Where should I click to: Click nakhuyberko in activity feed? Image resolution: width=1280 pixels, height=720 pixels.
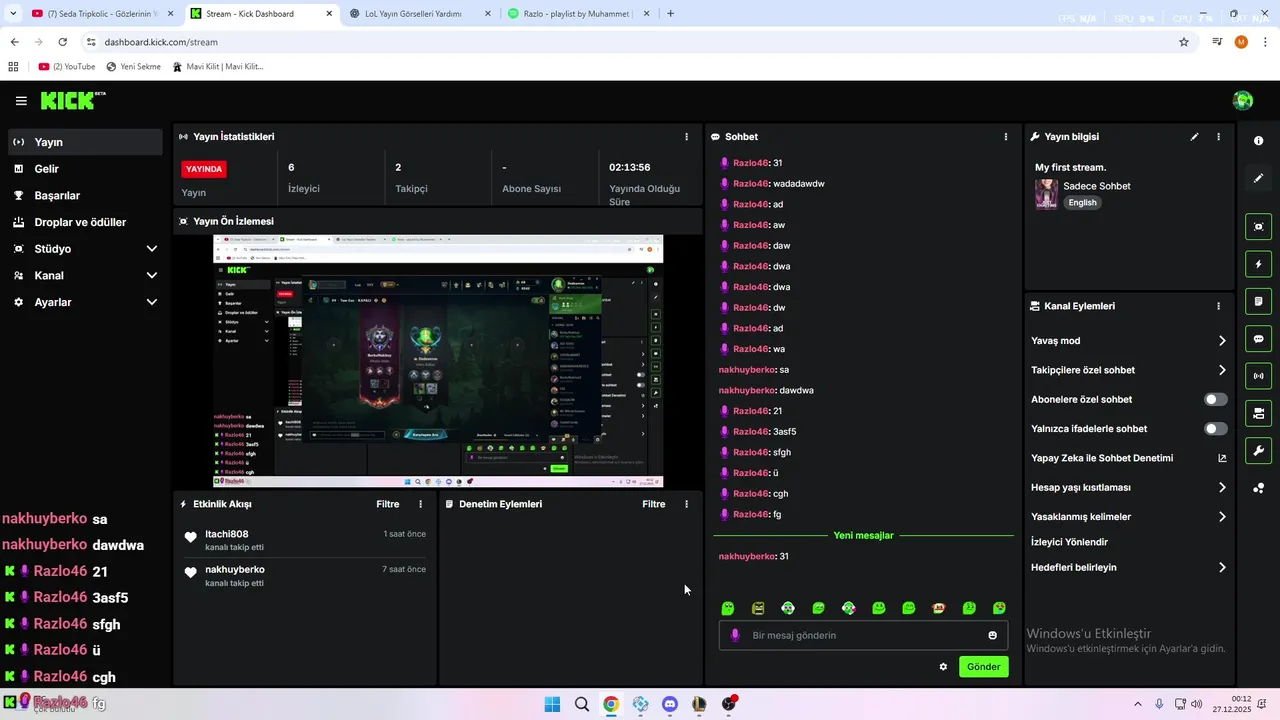click(235, 569)
